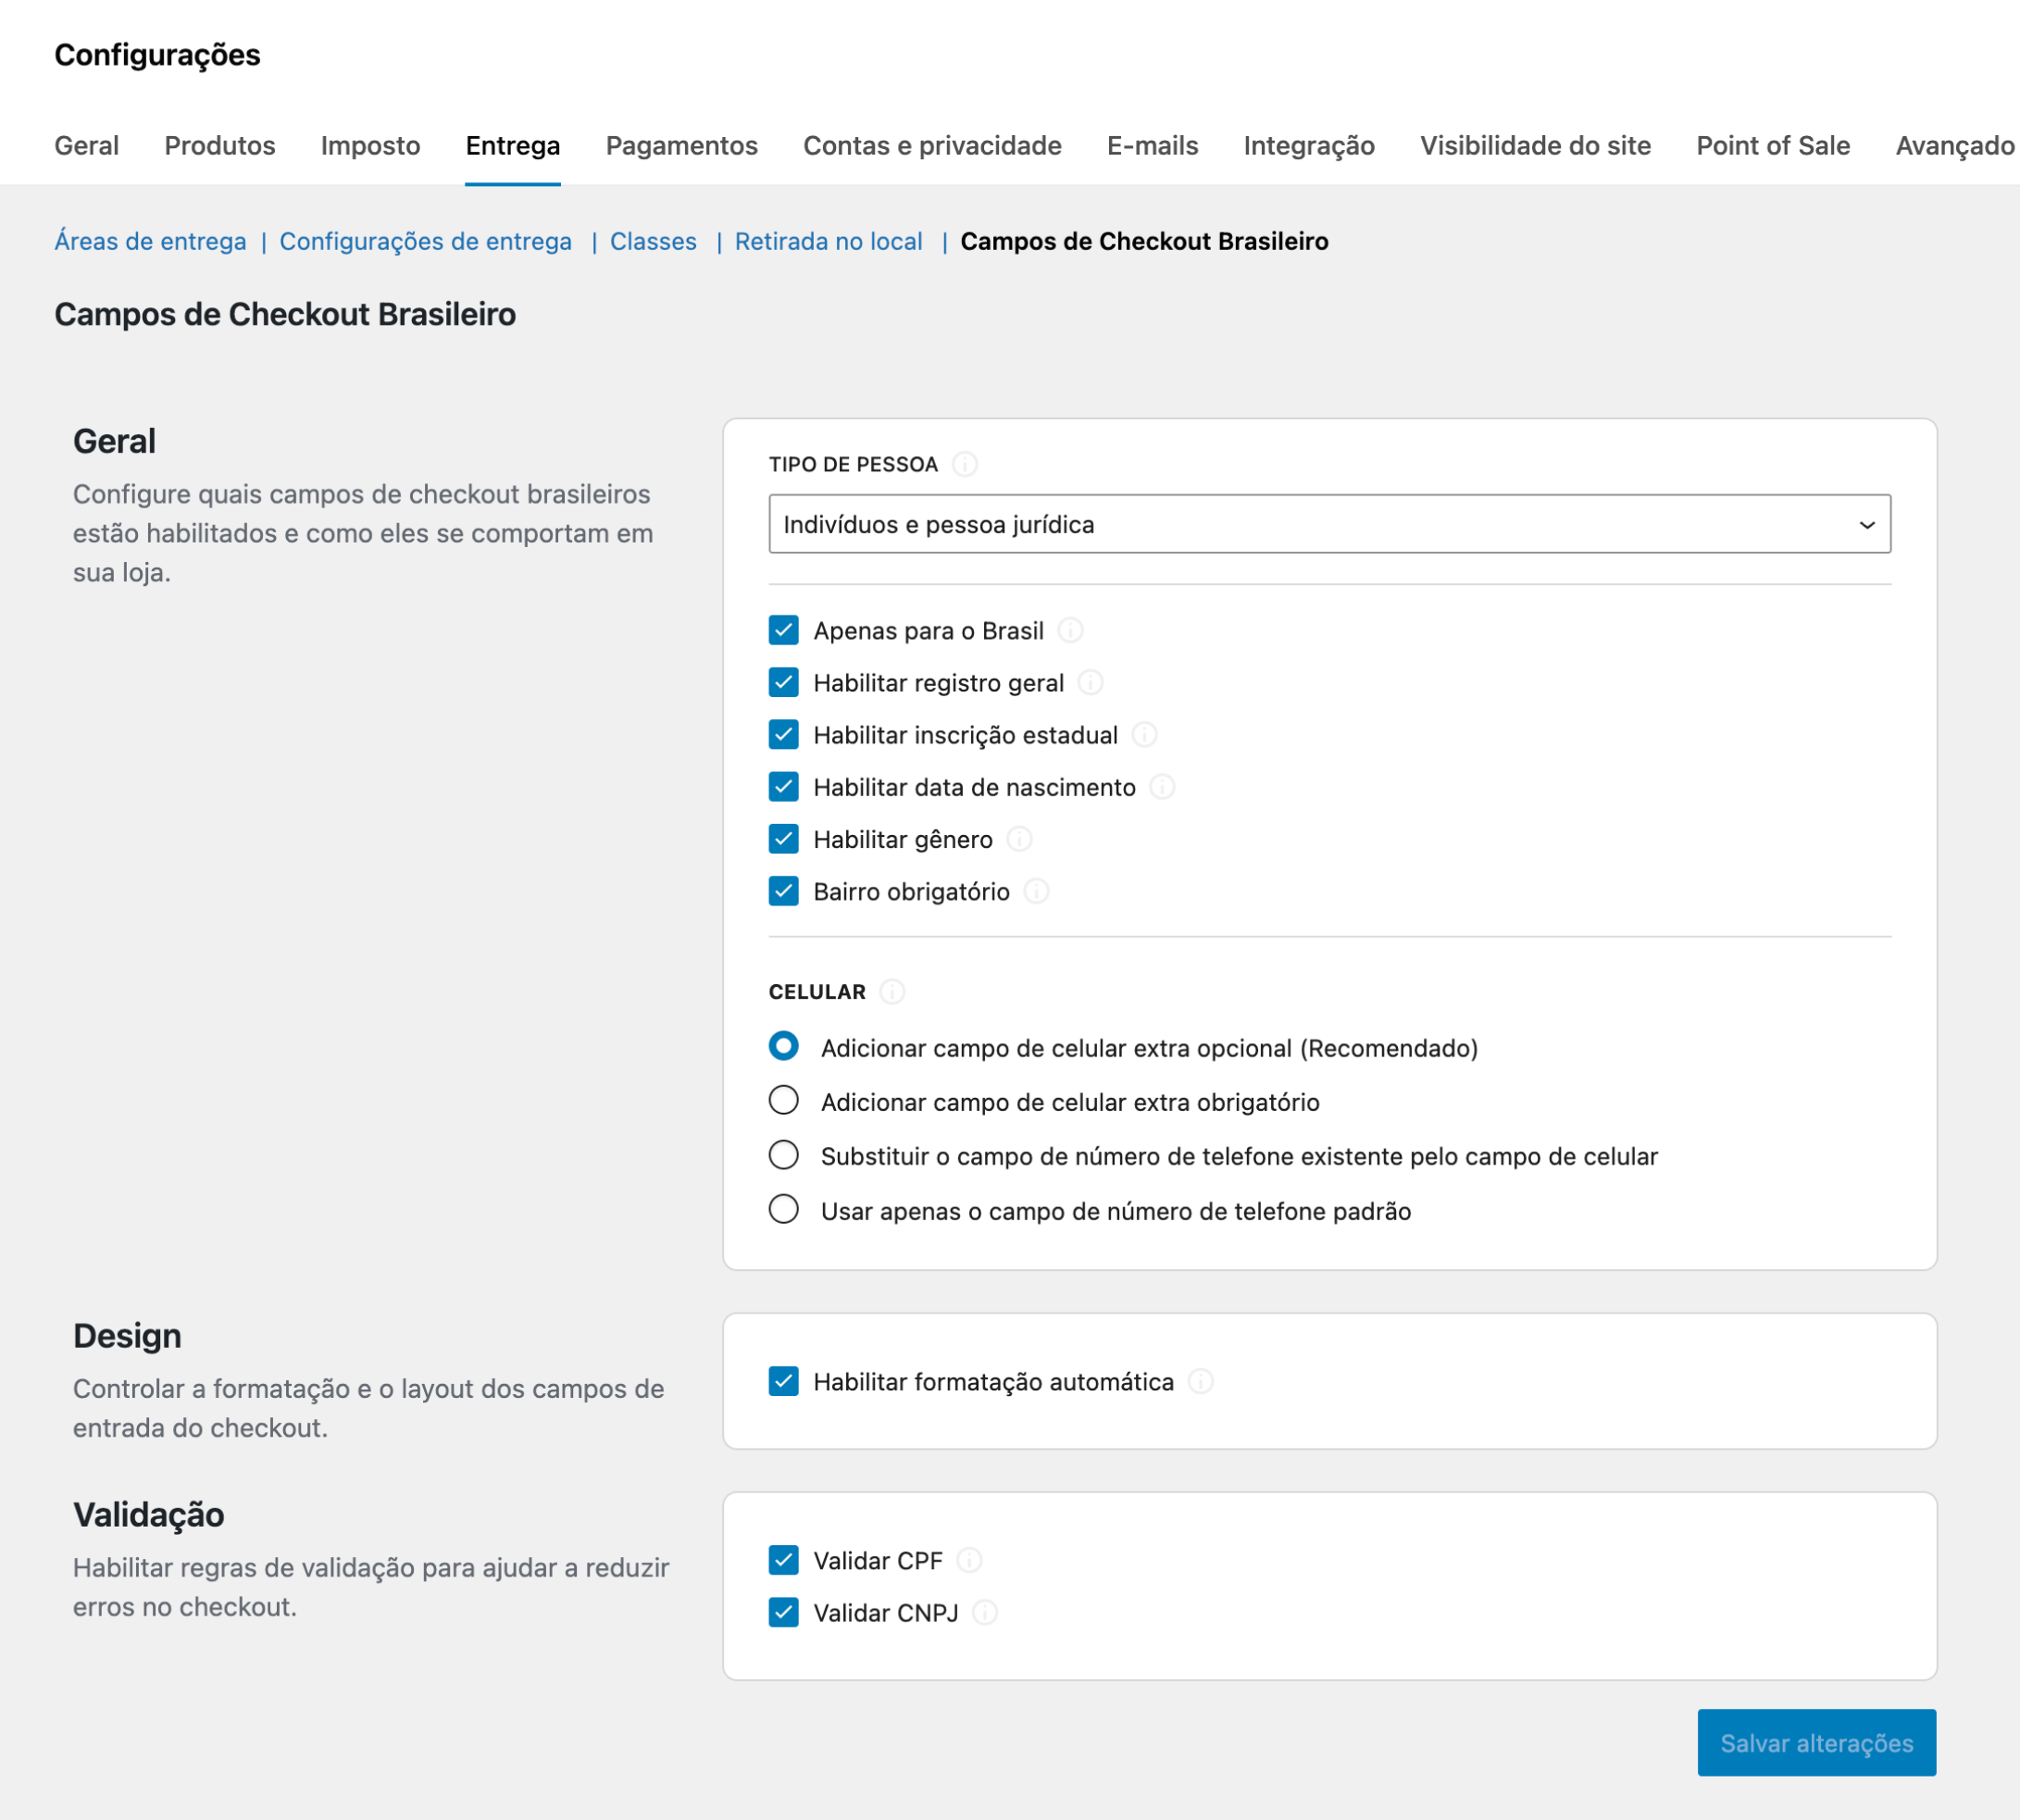Select radio to substitute phone field with celular

(784, 1155)
